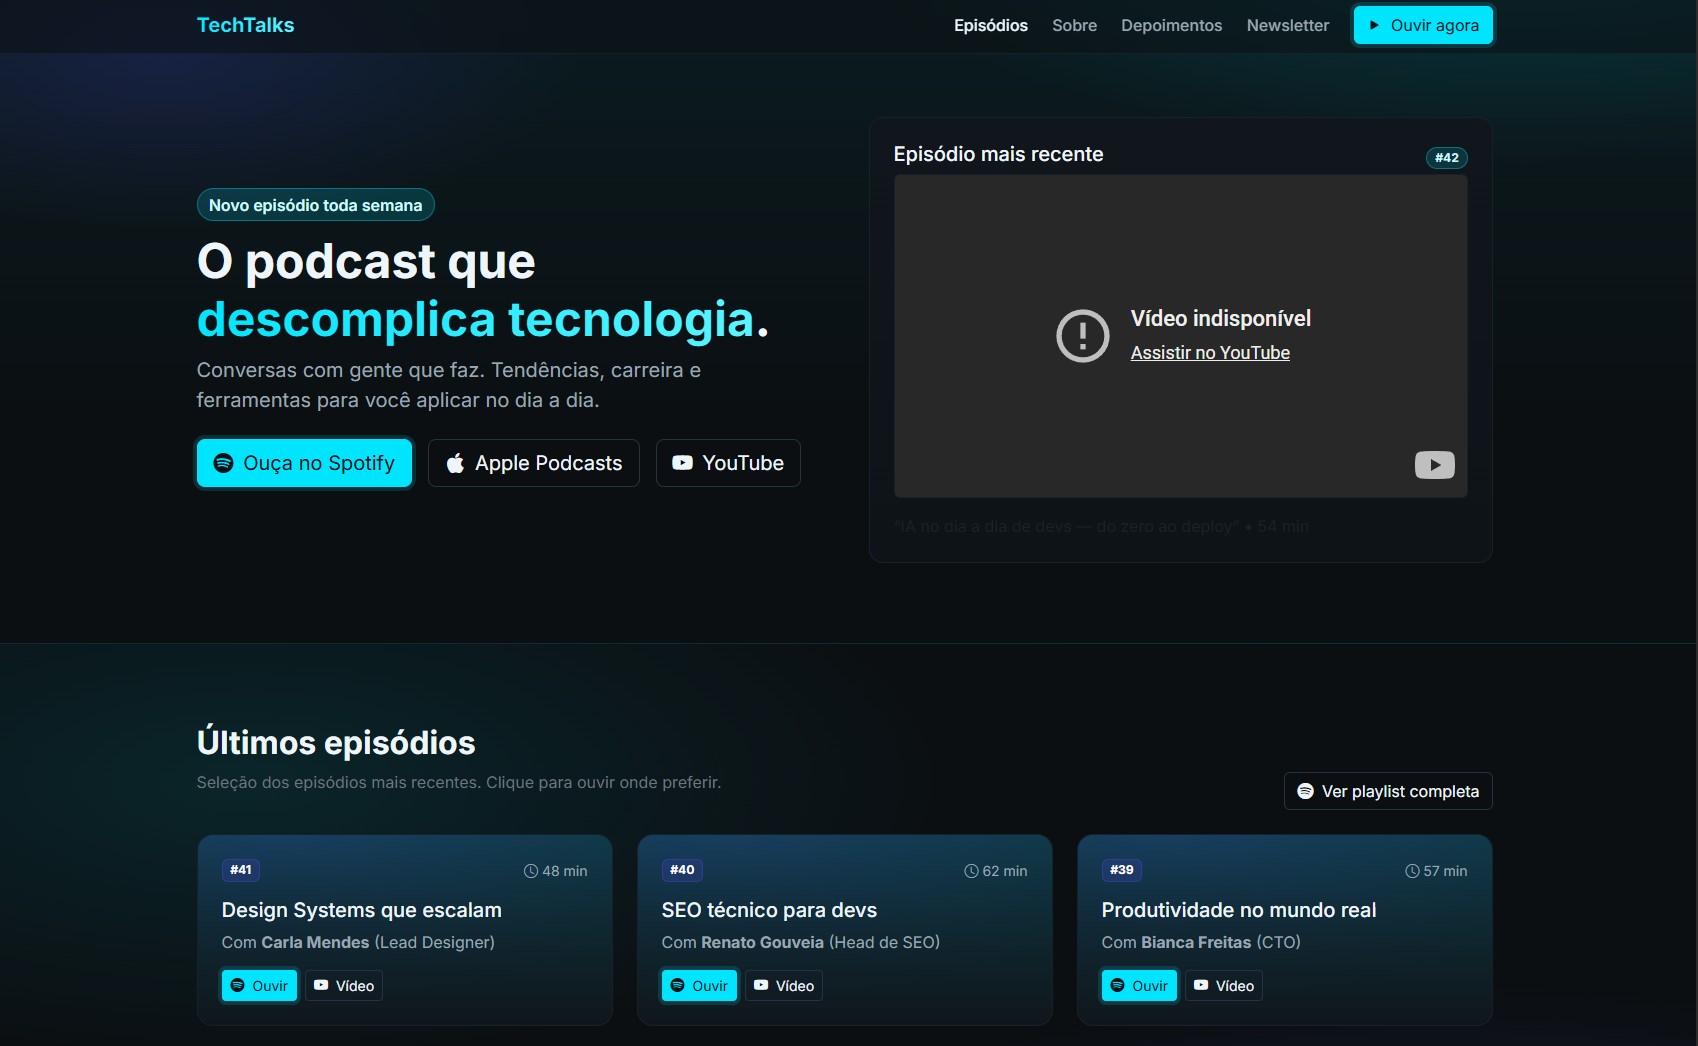Click the #42 episode badge
Viewport: 1698px width, 1046px height.
tap(1446, 158)
